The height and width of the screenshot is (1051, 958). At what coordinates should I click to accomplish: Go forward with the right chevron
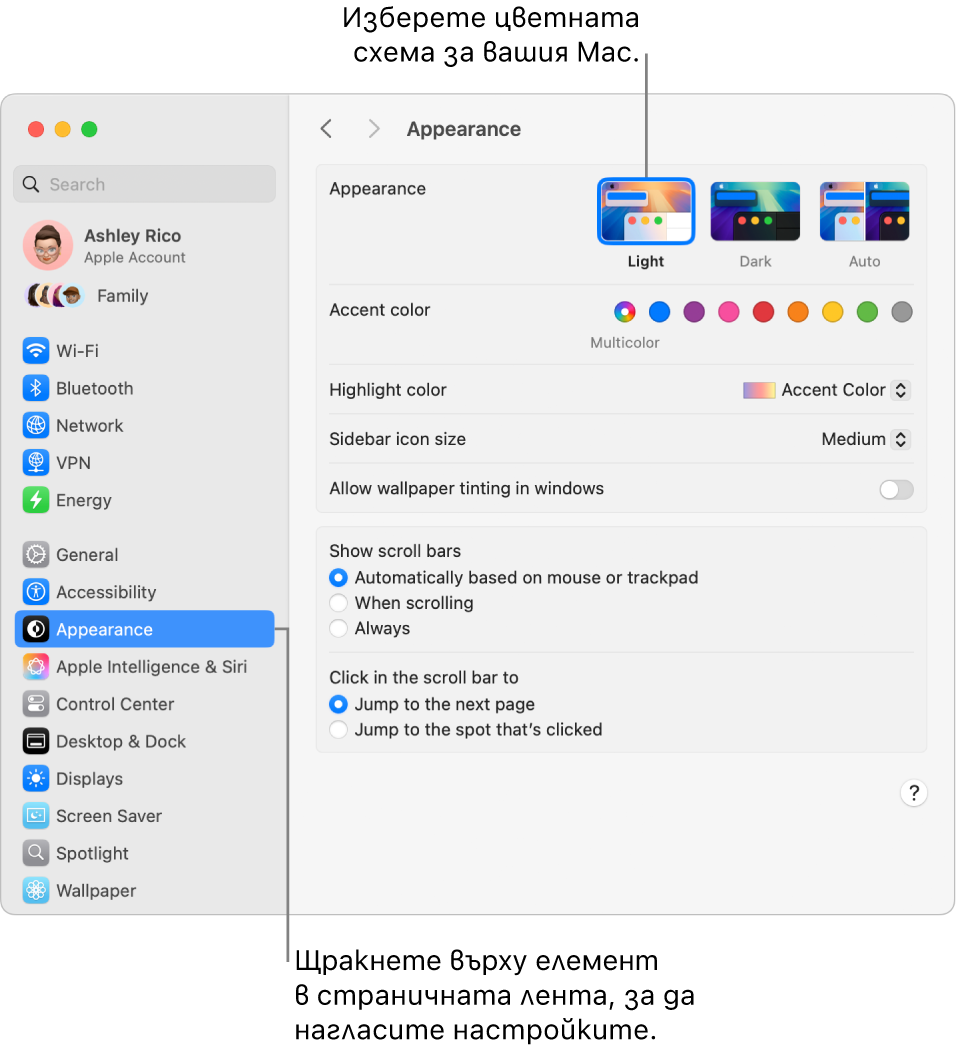click(373, 129)
